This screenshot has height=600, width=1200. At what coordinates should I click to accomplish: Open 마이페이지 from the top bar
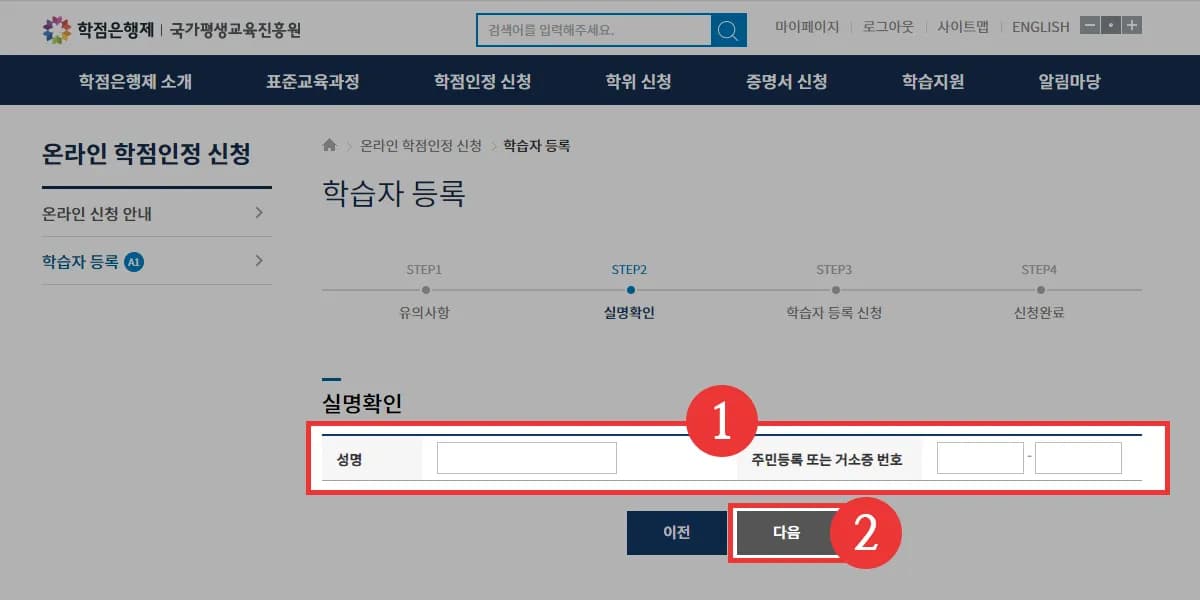805,27
